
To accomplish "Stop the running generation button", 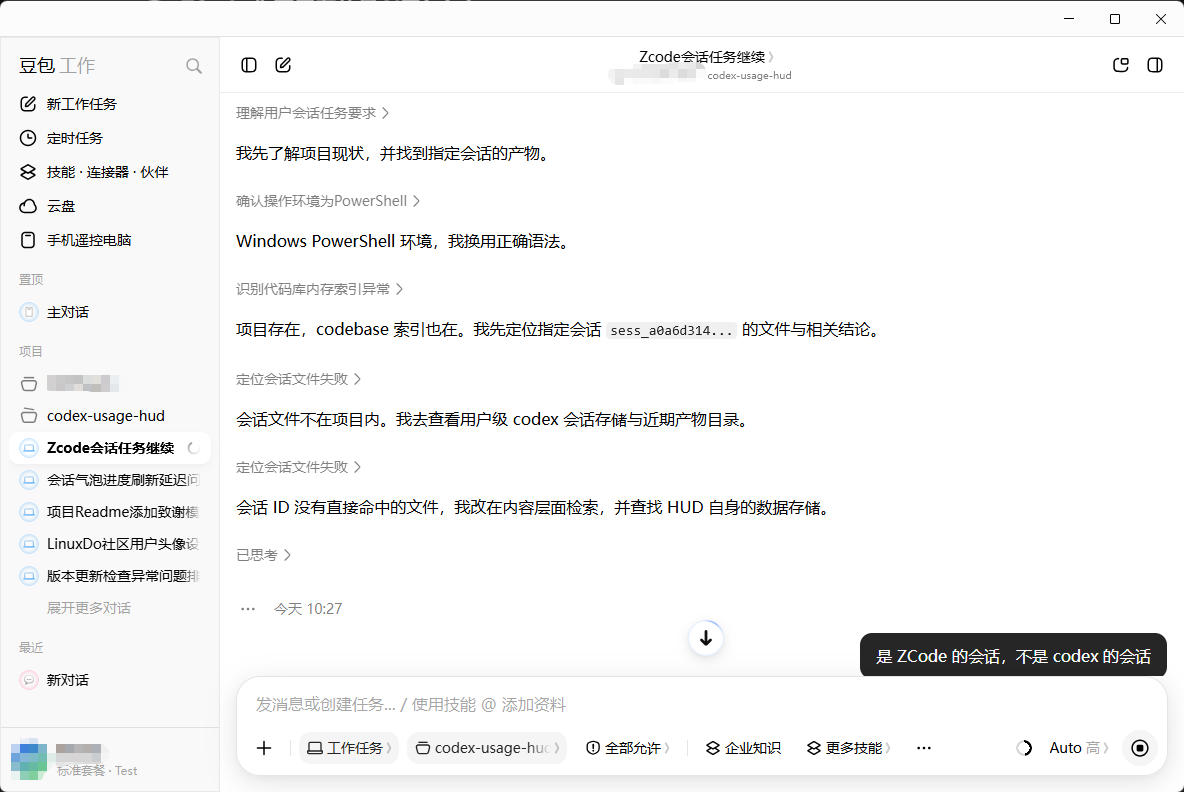I will point(1140,748).
